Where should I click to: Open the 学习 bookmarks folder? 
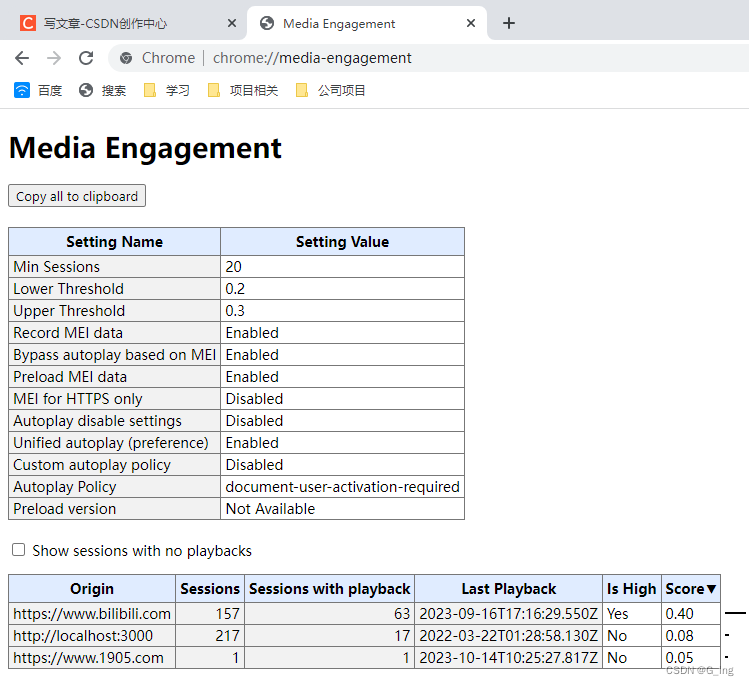166,90
